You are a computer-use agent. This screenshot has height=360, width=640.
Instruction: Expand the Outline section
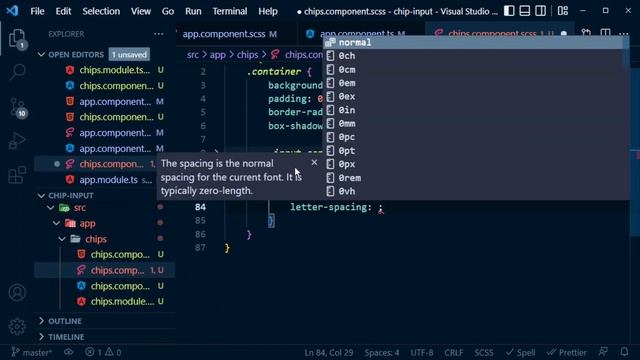[x=41, y=321]
